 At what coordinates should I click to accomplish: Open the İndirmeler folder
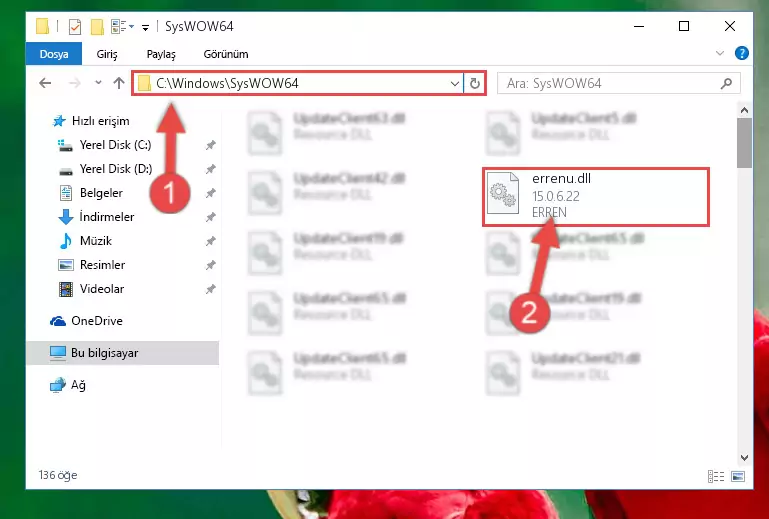pyautogui.click(x=106, y=217)
